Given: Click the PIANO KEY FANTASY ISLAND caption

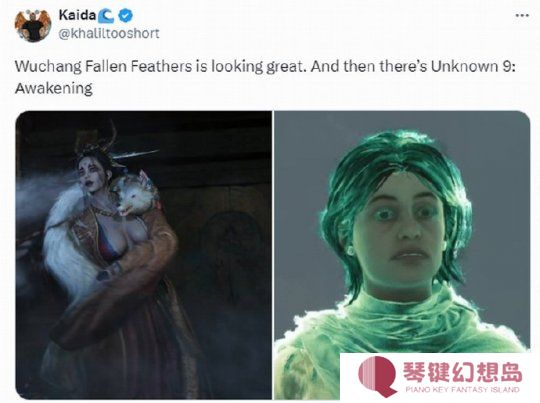Looking at the screenshot, I should 463,390.
